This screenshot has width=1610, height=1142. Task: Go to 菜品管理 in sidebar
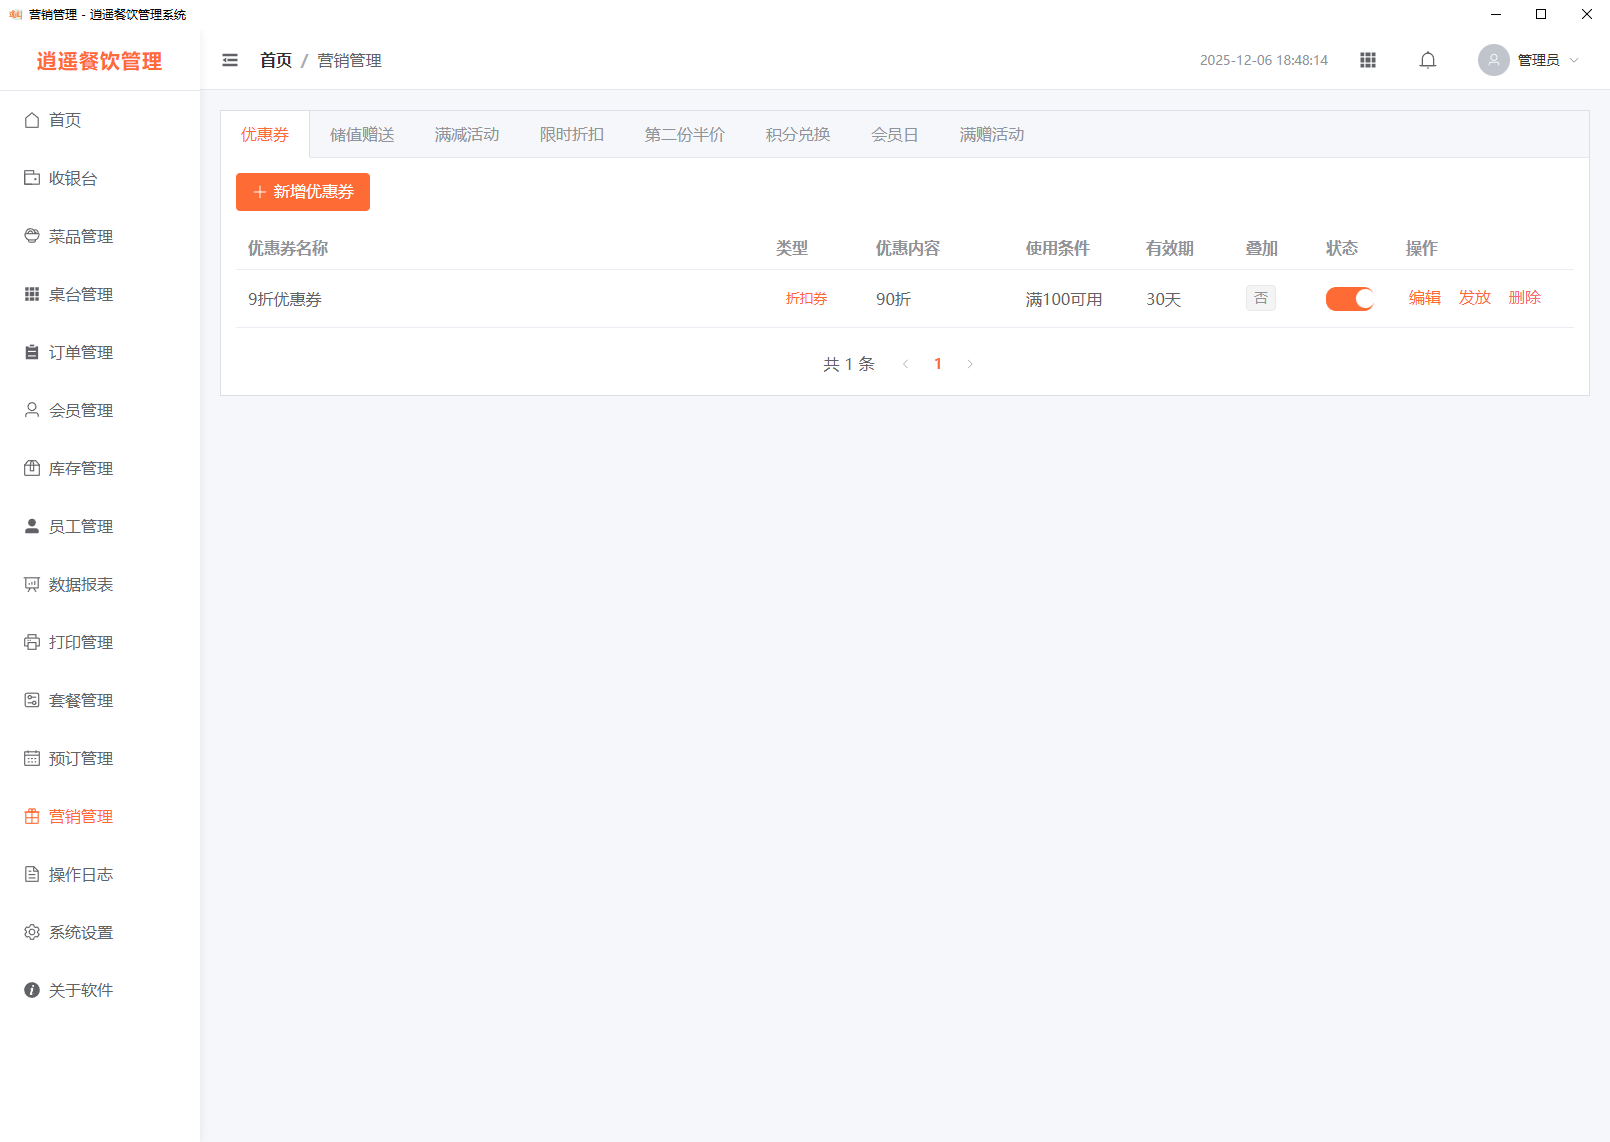coord(80,236)
